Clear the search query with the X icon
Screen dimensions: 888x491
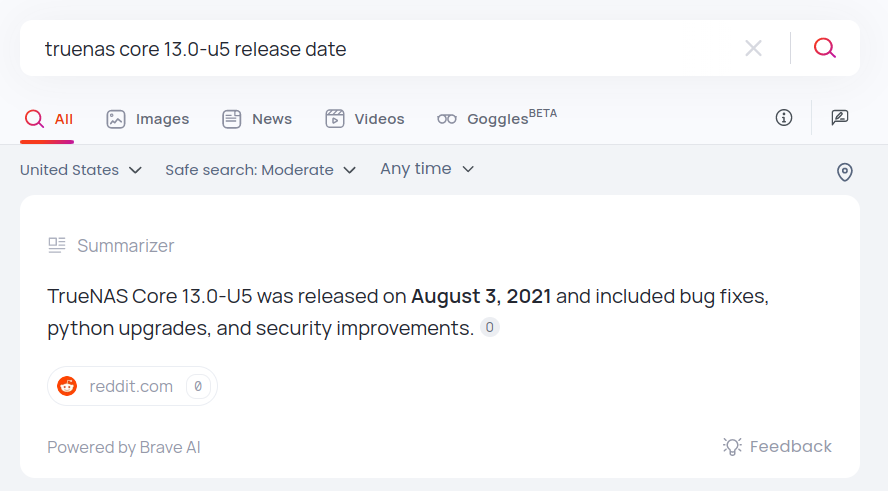coord(754,48)
